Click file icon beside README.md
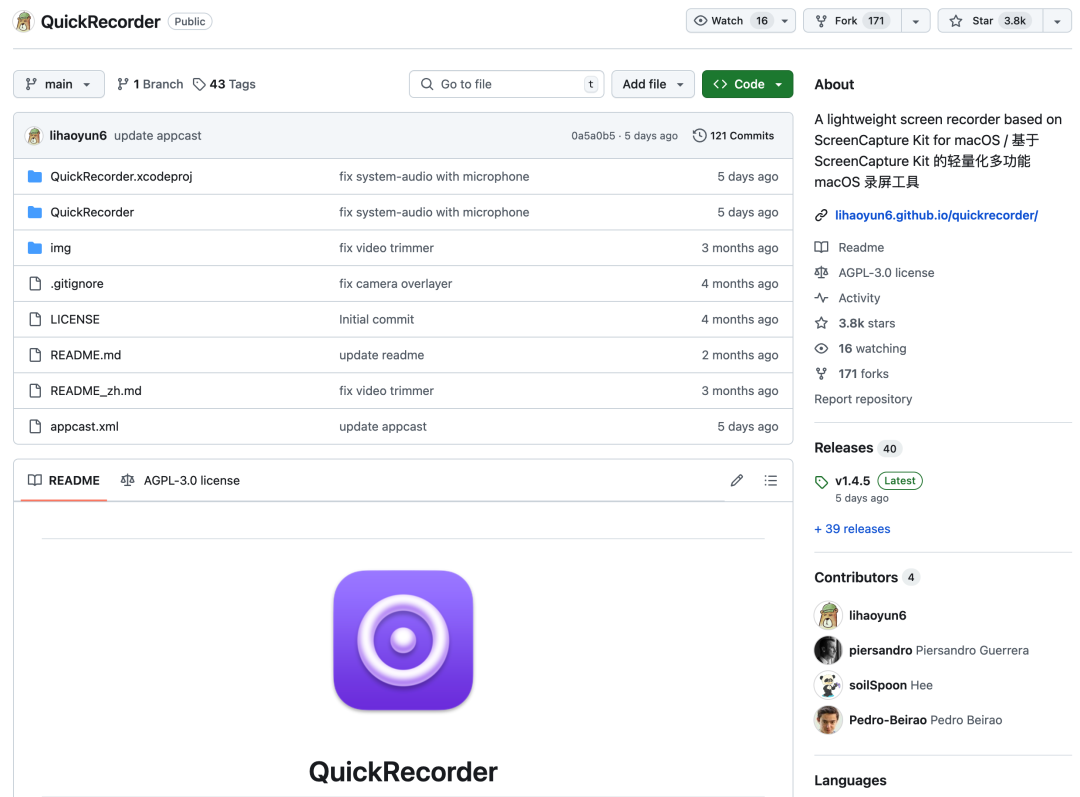 pos(35,355)
